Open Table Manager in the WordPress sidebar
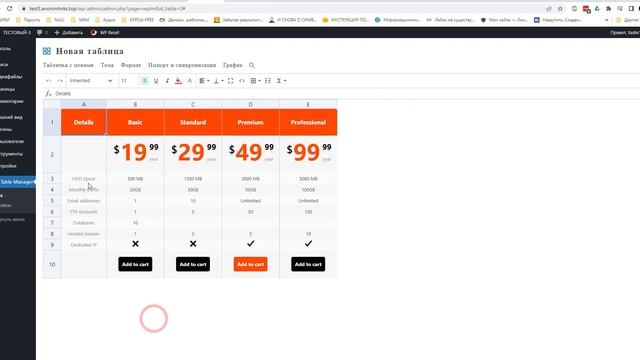The height and width of the screenshot is (360, 640). click(x=18, y=182)
